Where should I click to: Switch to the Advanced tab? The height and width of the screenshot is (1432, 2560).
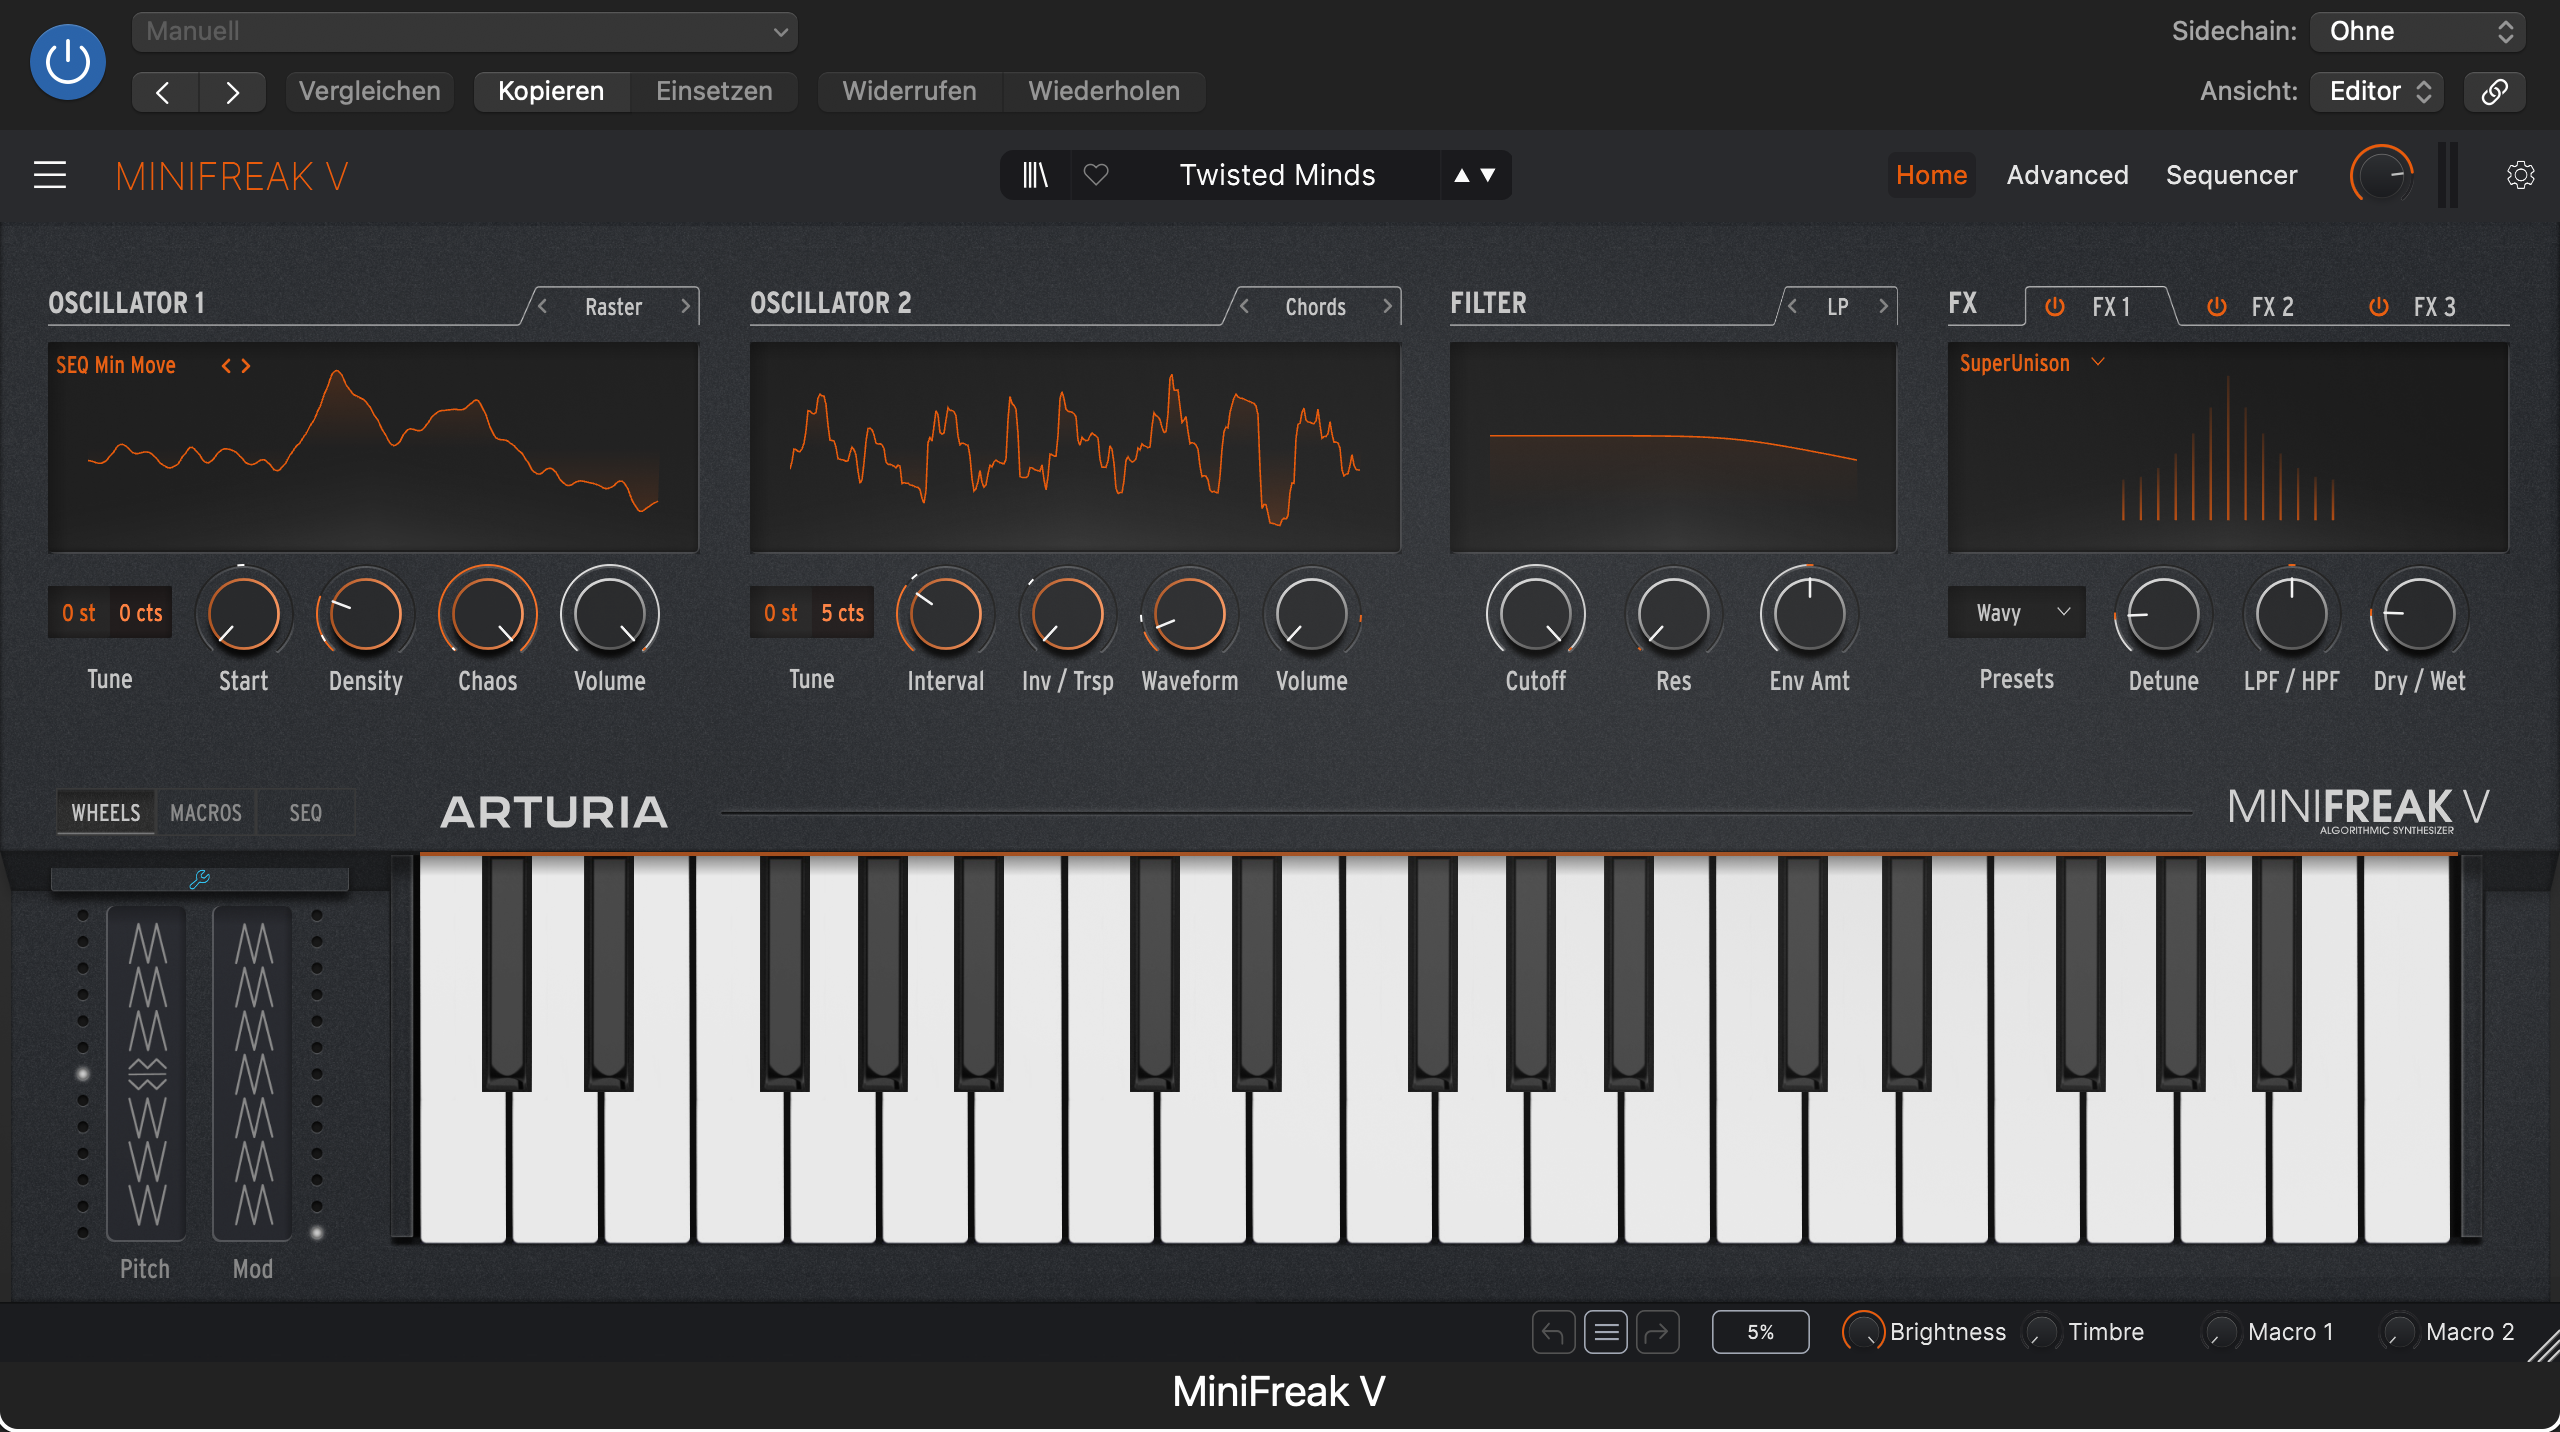2067,175
